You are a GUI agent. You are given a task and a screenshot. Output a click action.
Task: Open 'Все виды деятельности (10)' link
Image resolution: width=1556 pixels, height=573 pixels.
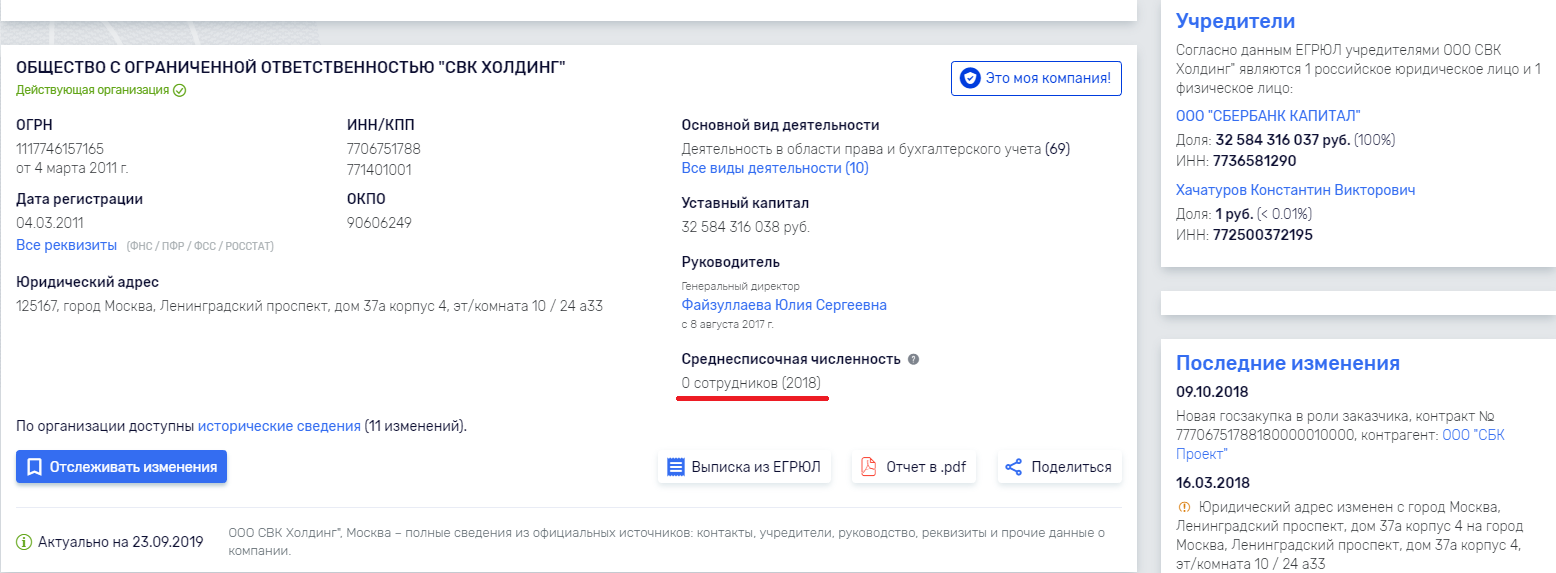coord(775,168)
